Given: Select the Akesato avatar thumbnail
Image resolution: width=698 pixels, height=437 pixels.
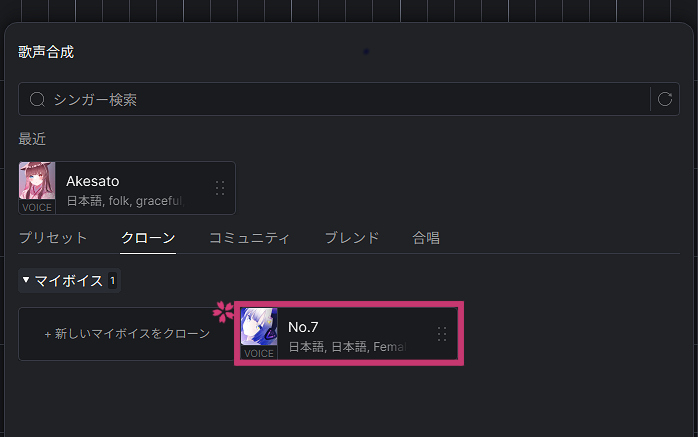Looking at the screenshot, I should click(37, 181).
